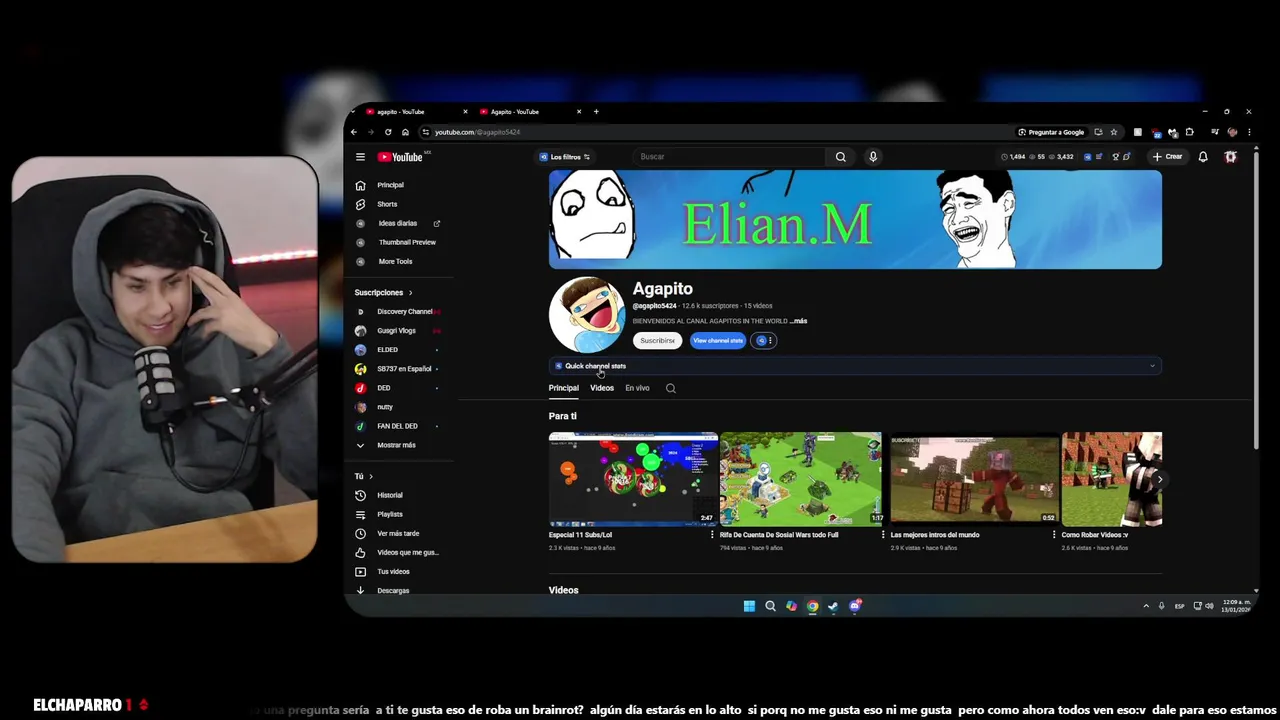This screenshot has height=720, width=1280.
Task: Open Discord from the taskbar
Action: 854,606
